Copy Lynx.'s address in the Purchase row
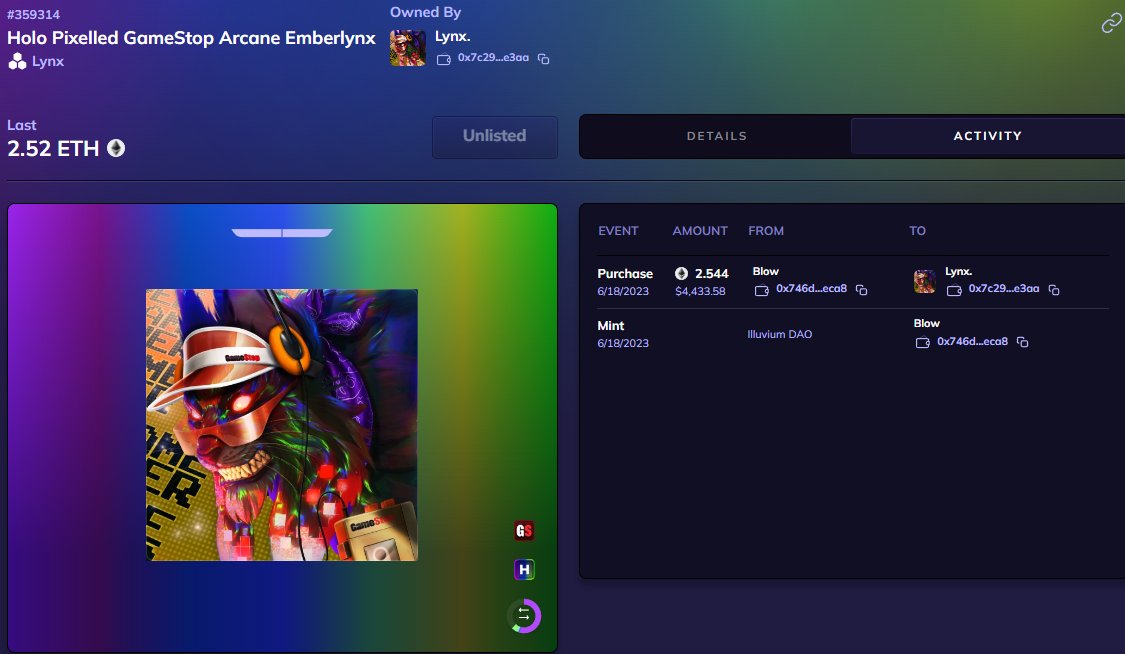The width and height of the screenshot is (1125, 654). tap(1054, 290)
